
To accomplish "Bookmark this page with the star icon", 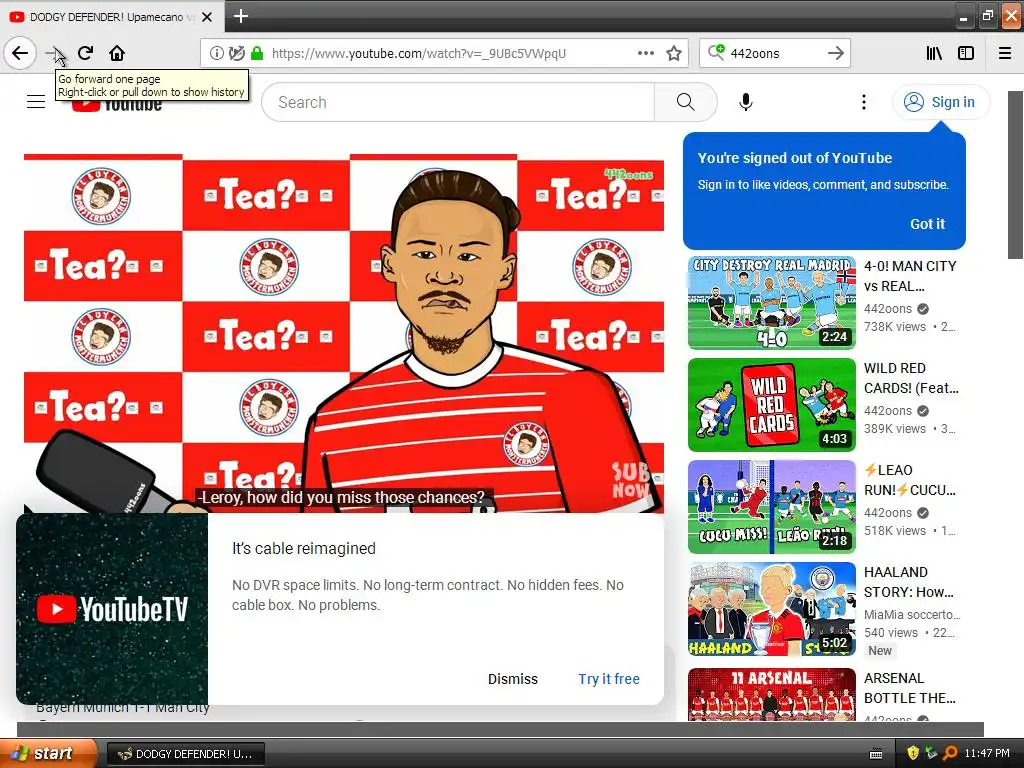I will click(674, 53).
